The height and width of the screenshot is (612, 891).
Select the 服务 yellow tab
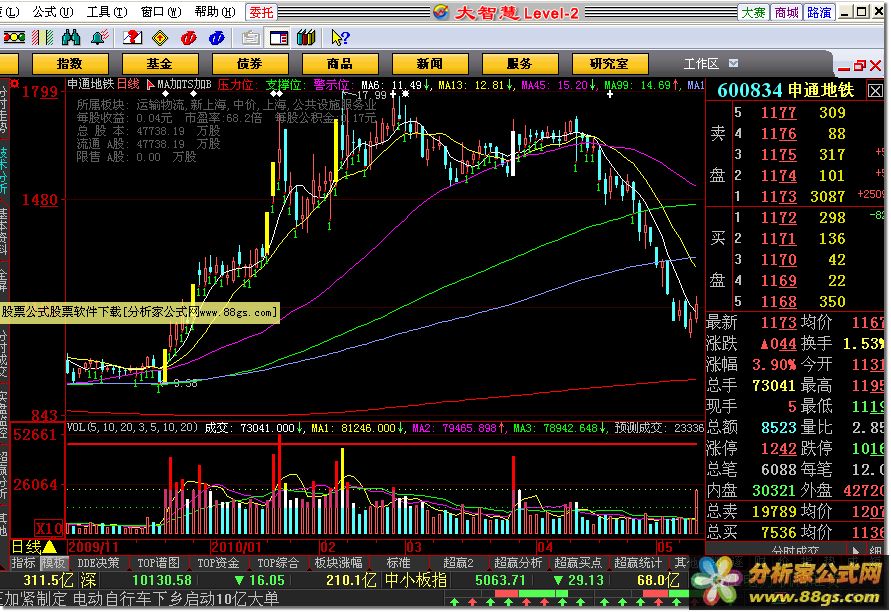(x=519, y=64)
